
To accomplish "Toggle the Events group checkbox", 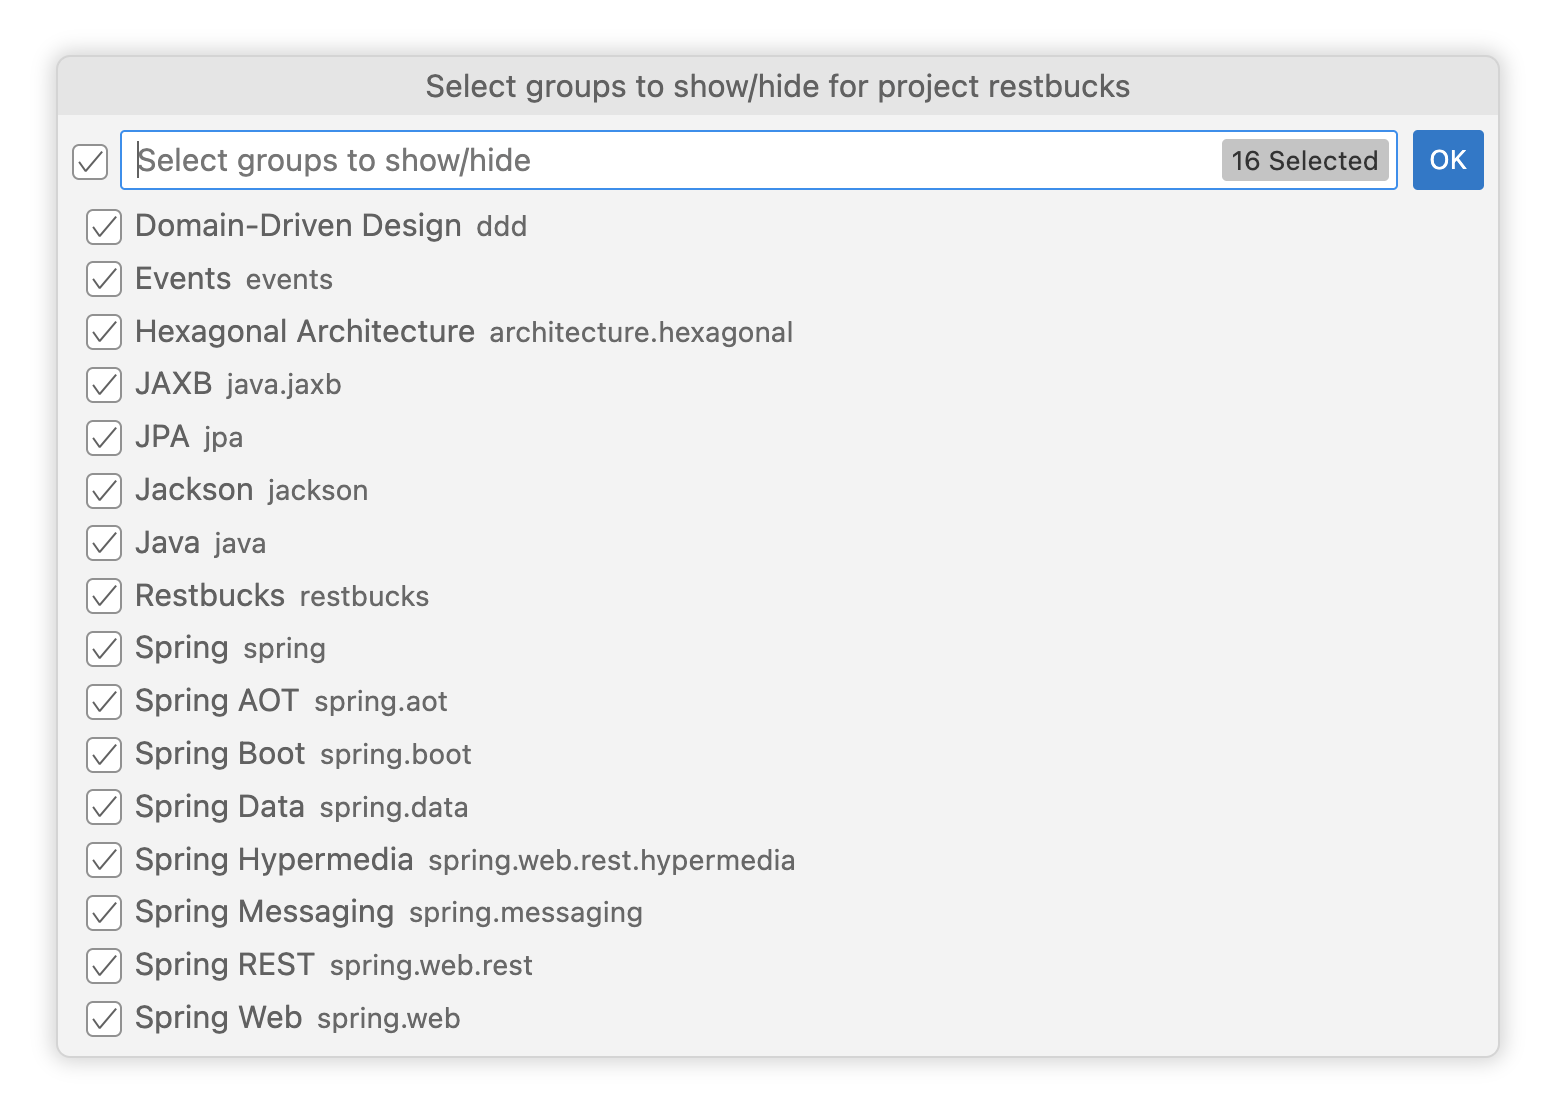I will (104, 279).
